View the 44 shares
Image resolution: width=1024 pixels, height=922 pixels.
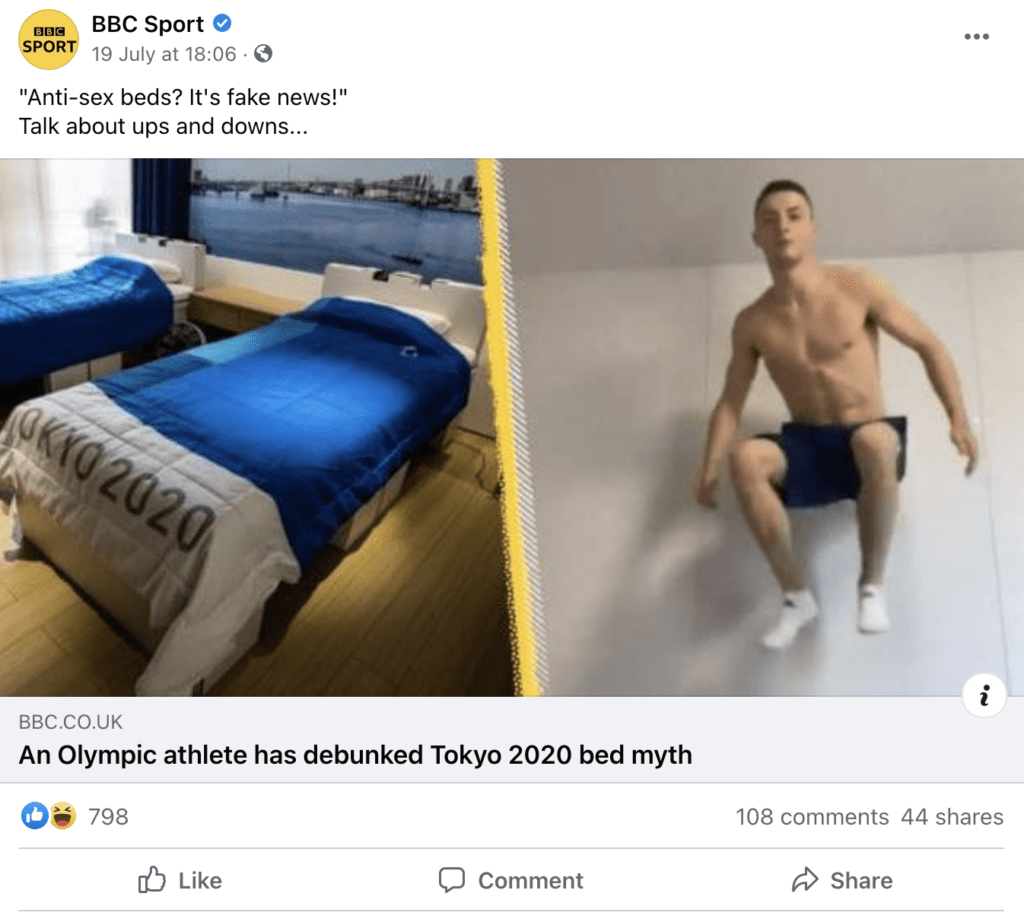(x=952, y=817)
